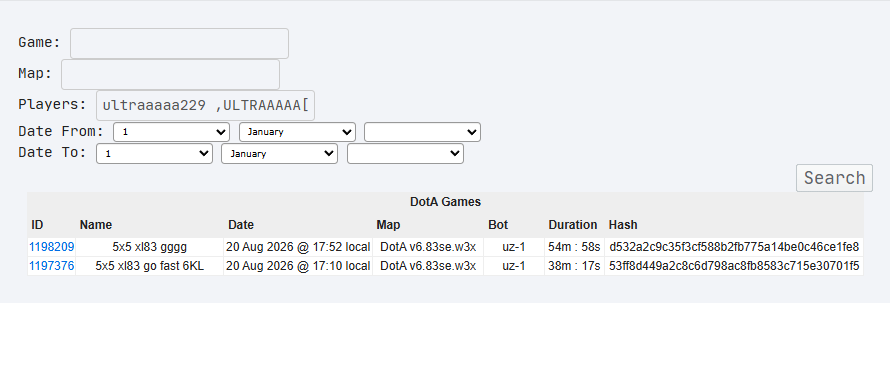Open the Date To month dropdown
Image resolution: width=890 pixels, height=370 pixels.
tap(279, 154)
